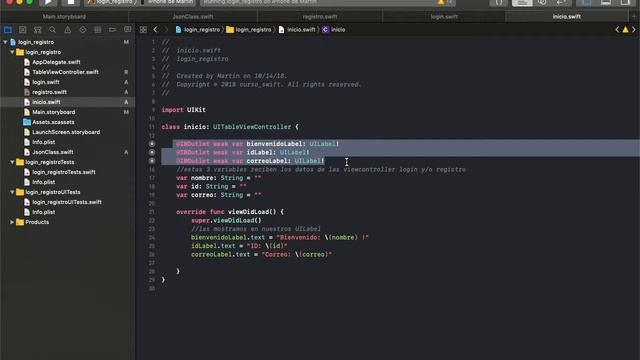Screen dimensions: 640x360
Task: Open the Symbol navigator
Action: pos(38,30)
